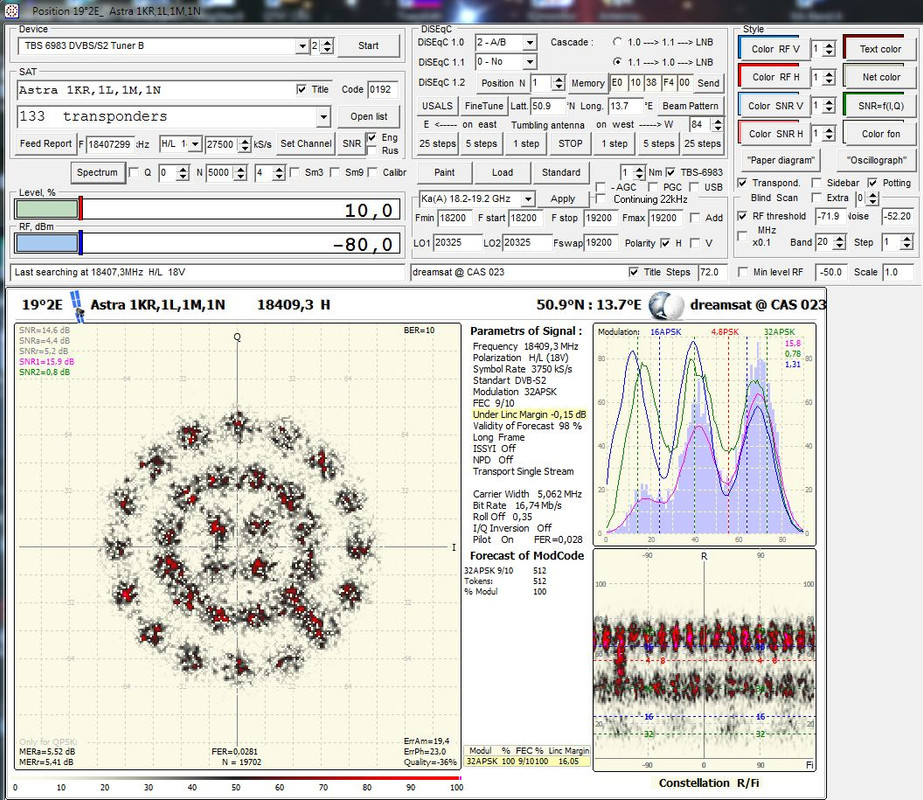Viewport: 923px width, 800px height.
Task: Click the SNR button next to Set Channel
Action: 351,144
